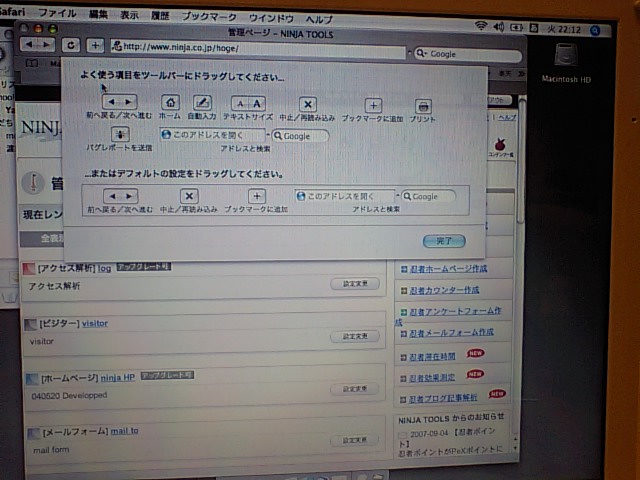Click 設定変更 button for mail form row
640x480 pixels.
pos(355,440)
